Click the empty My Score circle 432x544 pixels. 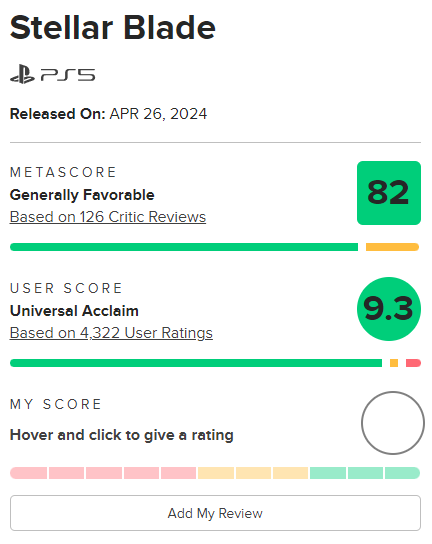point(392,423)
